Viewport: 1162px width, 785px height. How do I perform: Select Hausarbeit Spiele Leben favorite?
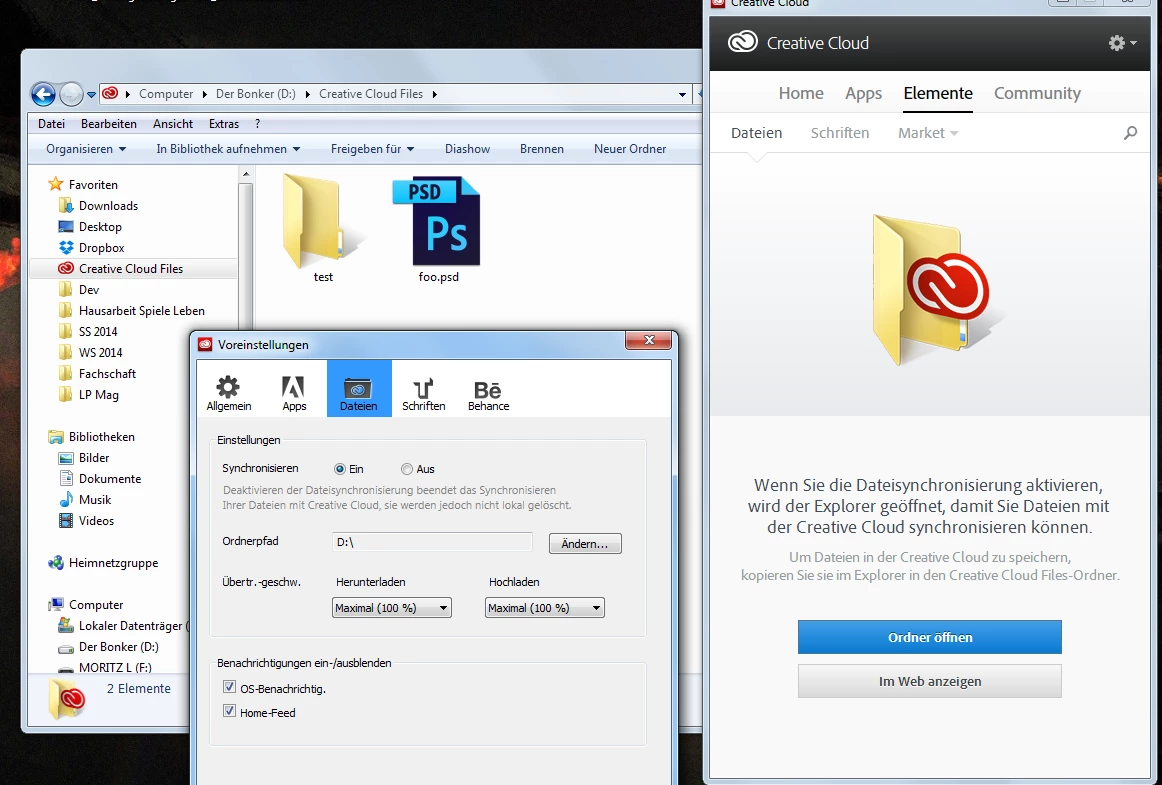pos(142,311)
